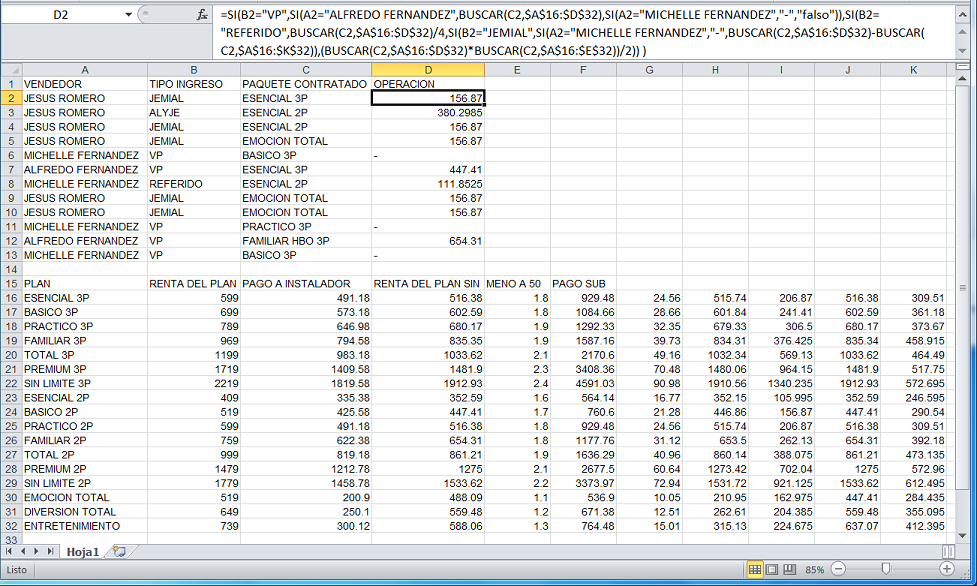Click the zoom slider handle

click(x=885, y=569)
